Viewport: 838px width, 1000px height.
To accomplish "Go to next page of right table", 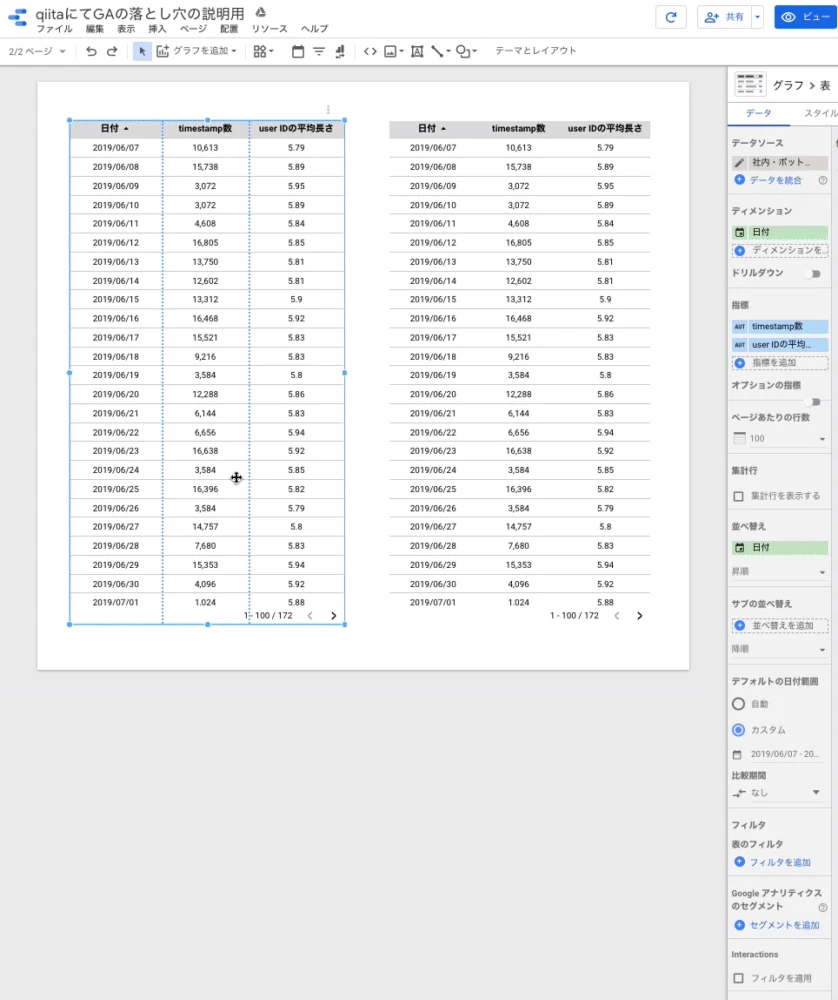I will pyautogui.click(x=640, y=616).
